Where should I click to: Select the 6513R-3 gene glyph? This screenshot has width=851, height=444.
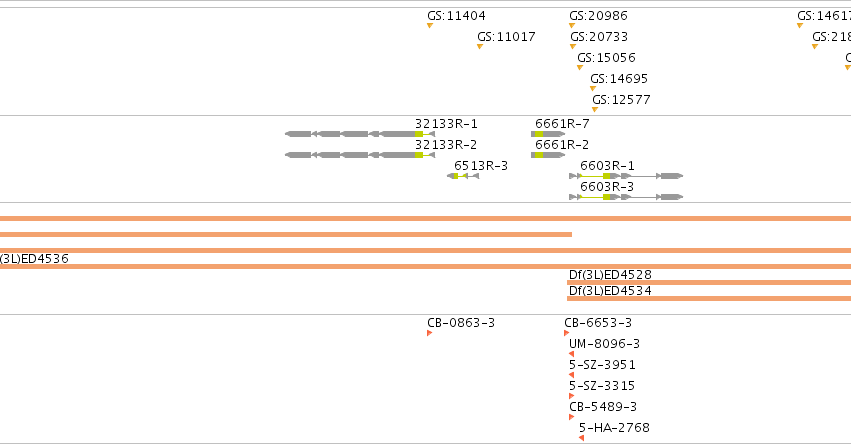point(463,176)
